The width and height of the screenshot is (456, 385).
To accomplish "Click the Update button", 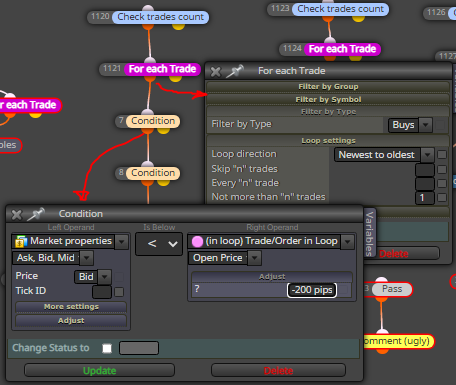I will click(x=99, y=371).
